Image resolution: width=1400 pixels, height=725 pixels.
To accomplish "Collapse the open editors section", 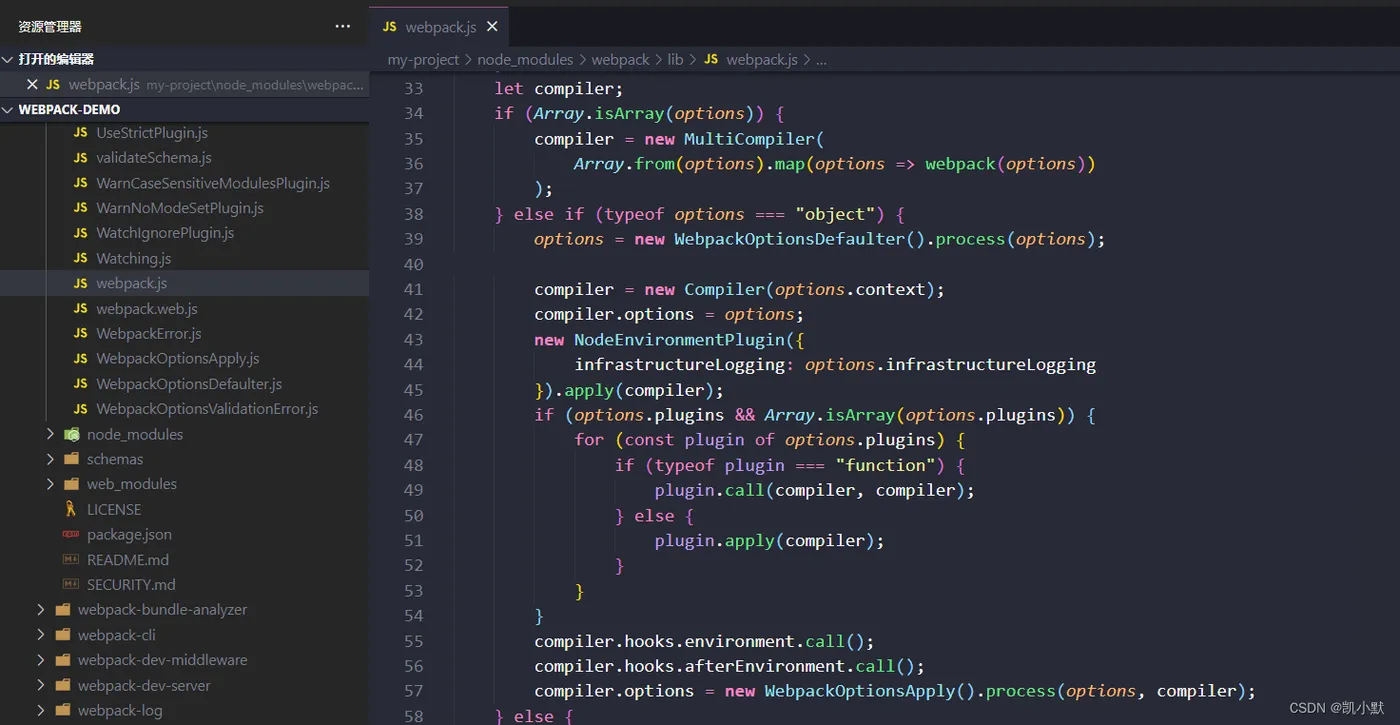I will 9,59.
